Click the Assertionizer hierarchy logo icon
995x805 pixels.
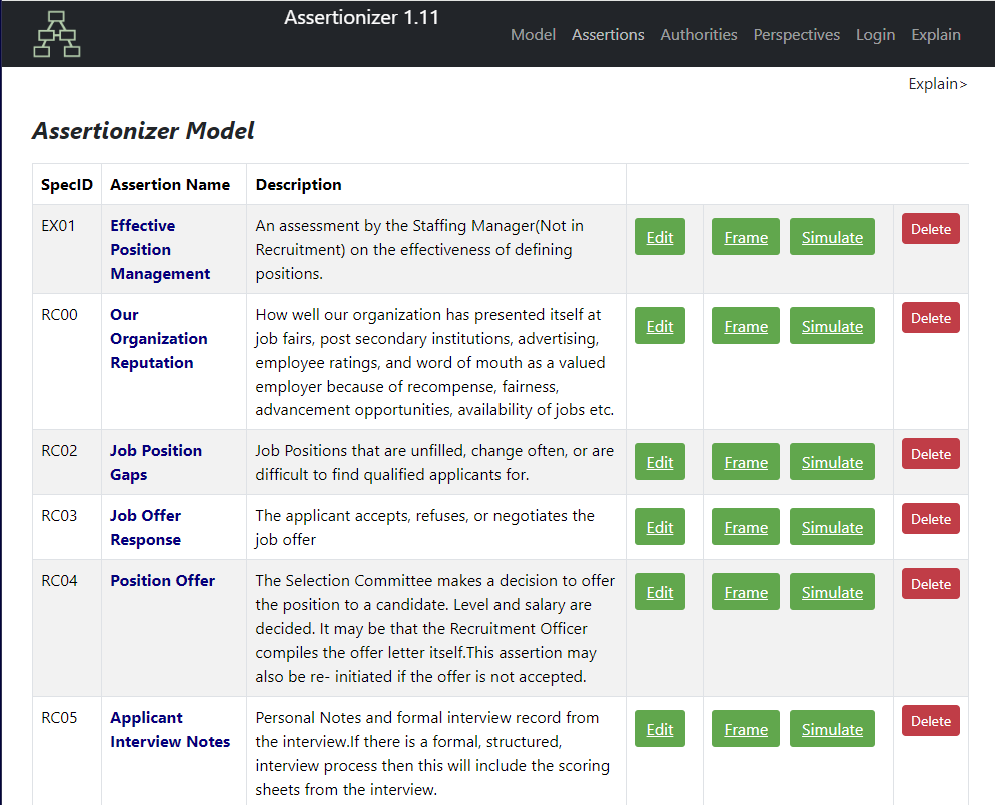point(56,34)
